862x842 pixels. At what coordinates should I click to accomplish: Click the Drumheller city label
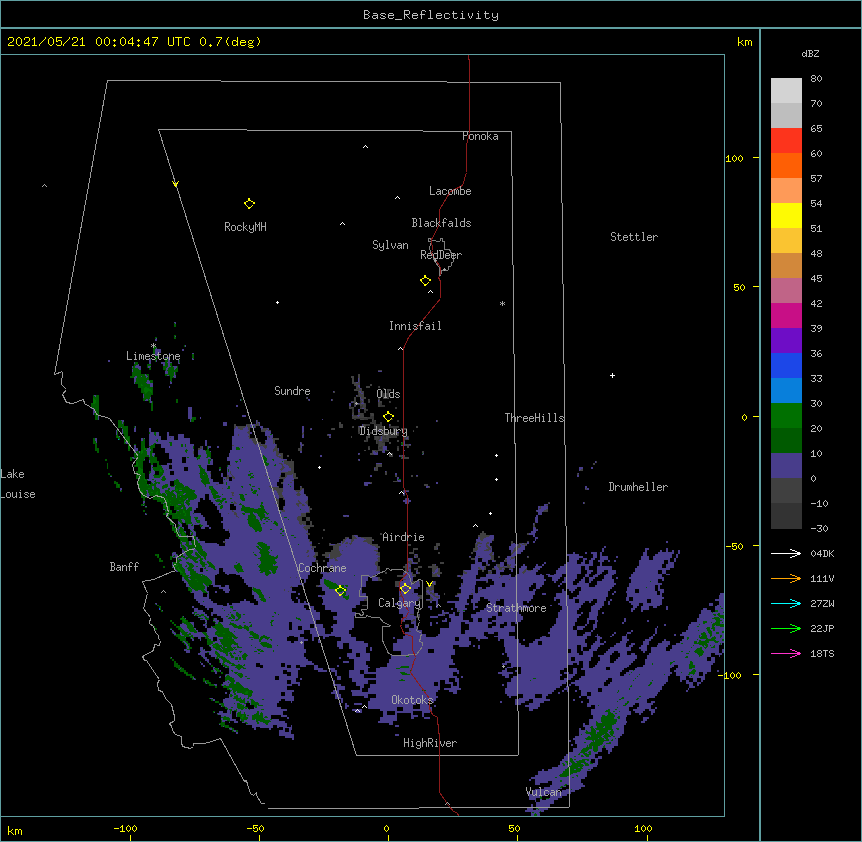[638, 487]
